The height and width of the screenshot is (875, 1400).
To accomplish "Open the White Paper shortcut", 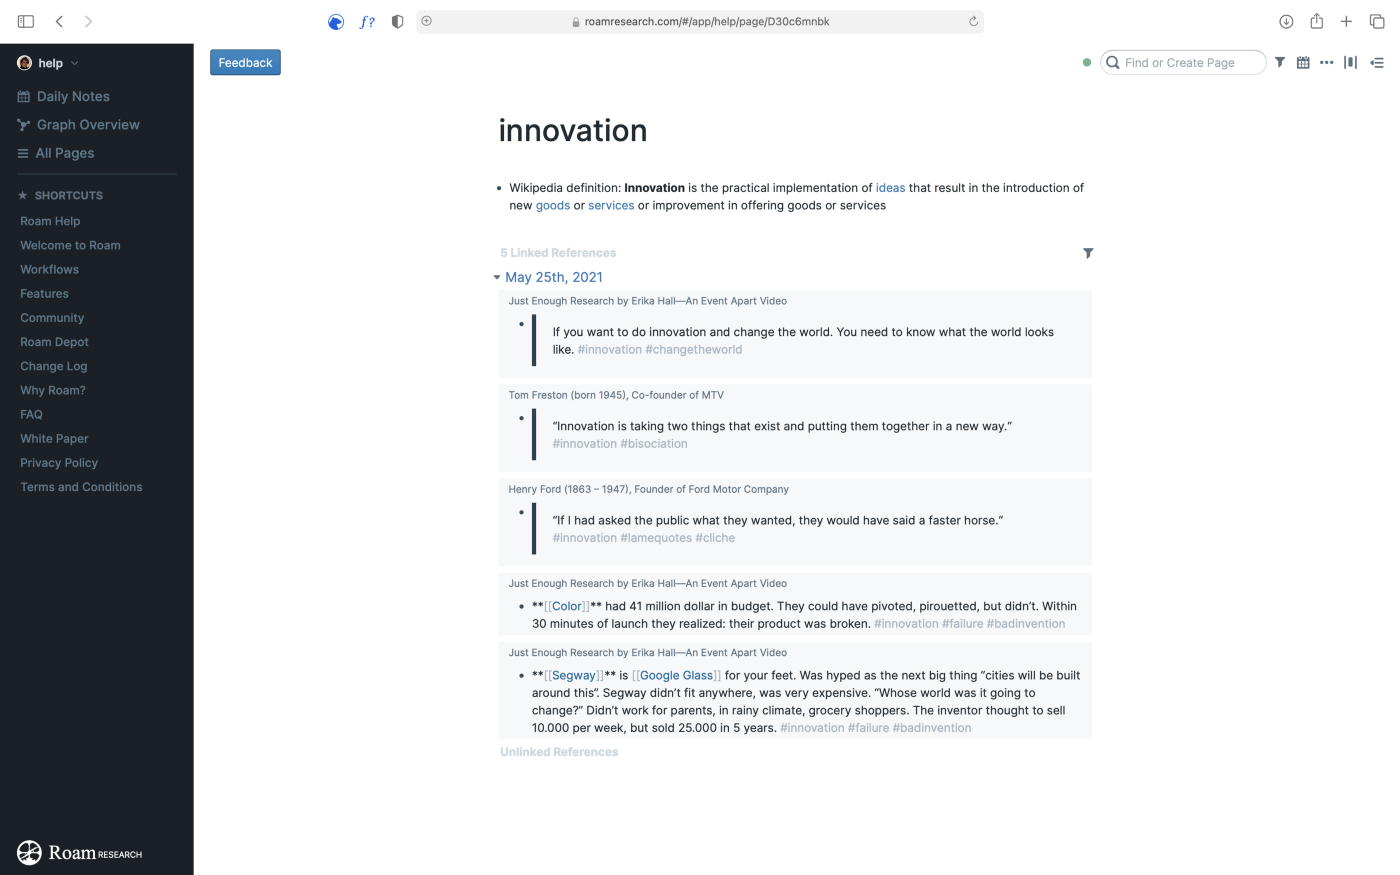I will tap(54, 438).
